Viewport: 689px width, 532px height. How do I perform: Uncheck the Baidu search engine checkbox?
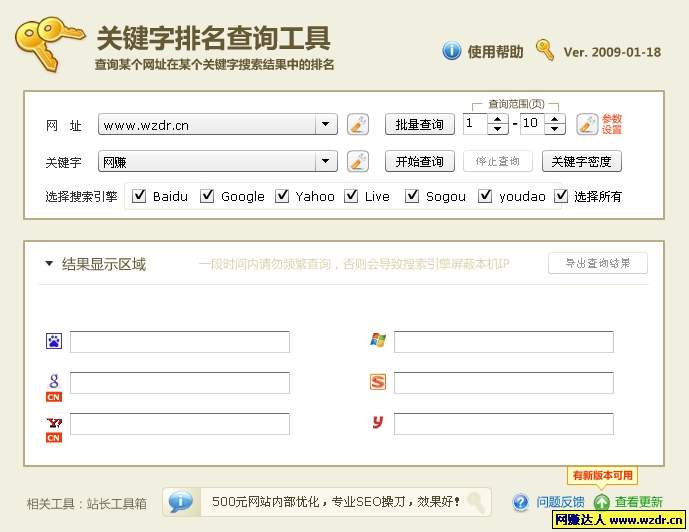[139, 195]
